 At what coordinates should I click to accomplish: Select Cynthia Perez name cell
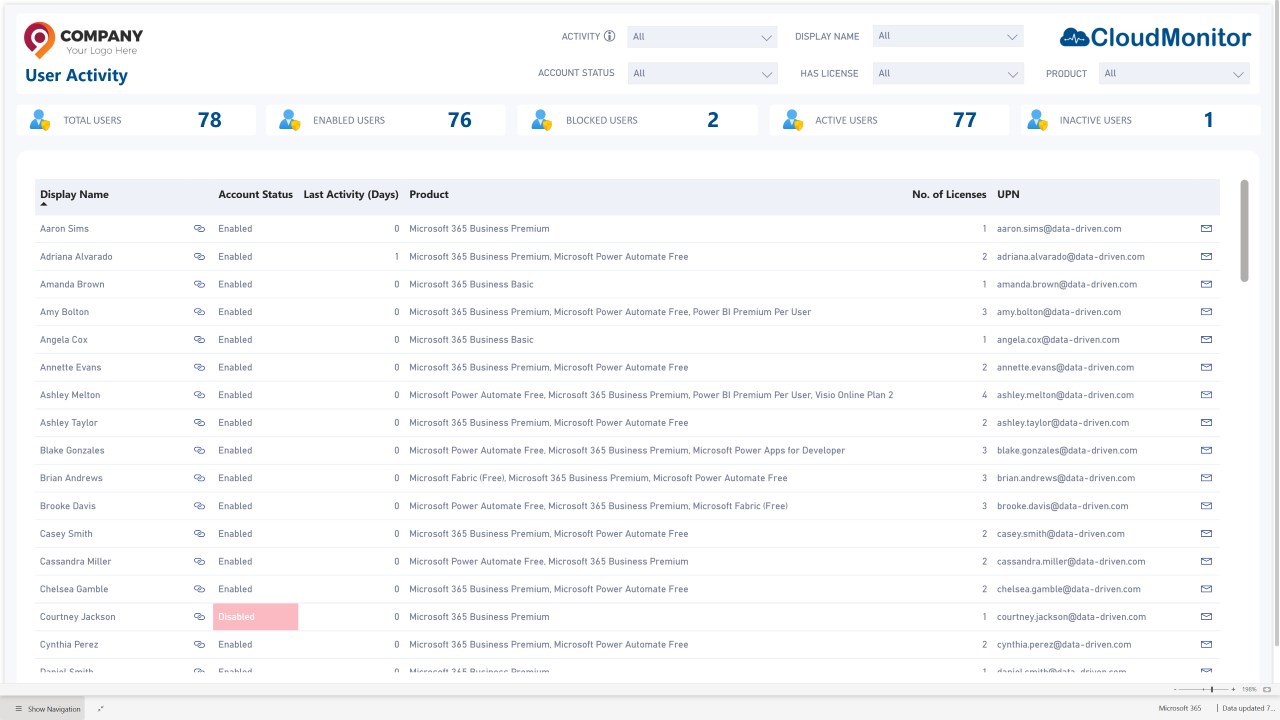(x=69, y=645)
